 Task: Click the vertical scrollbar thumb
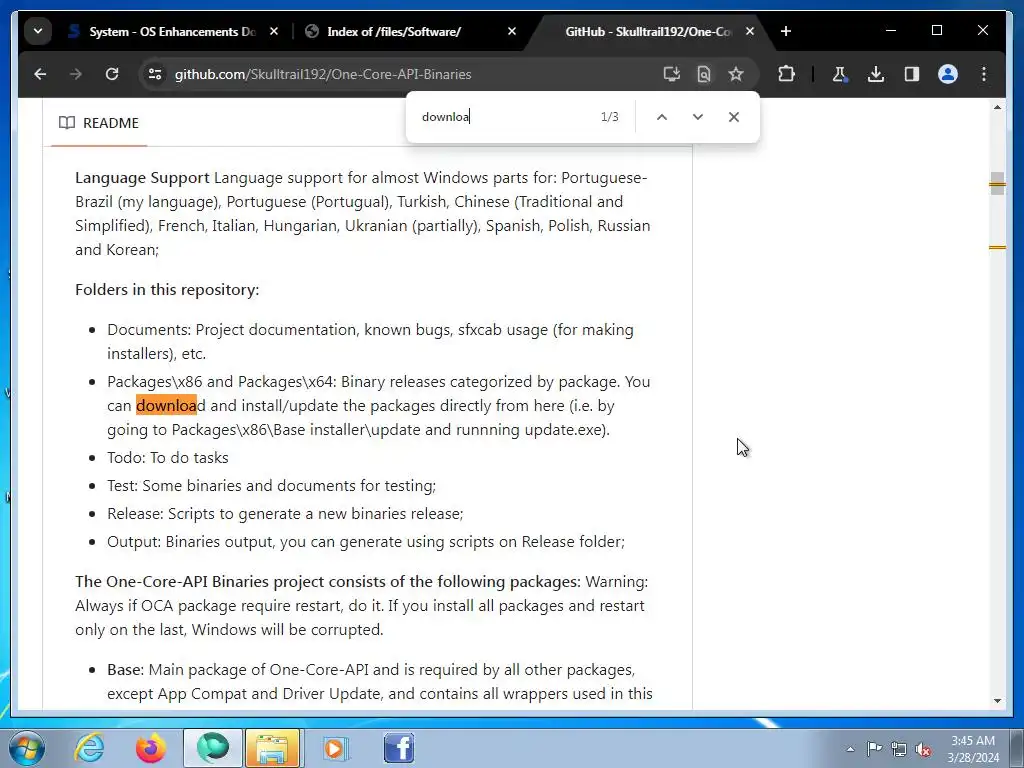point(997,183)
